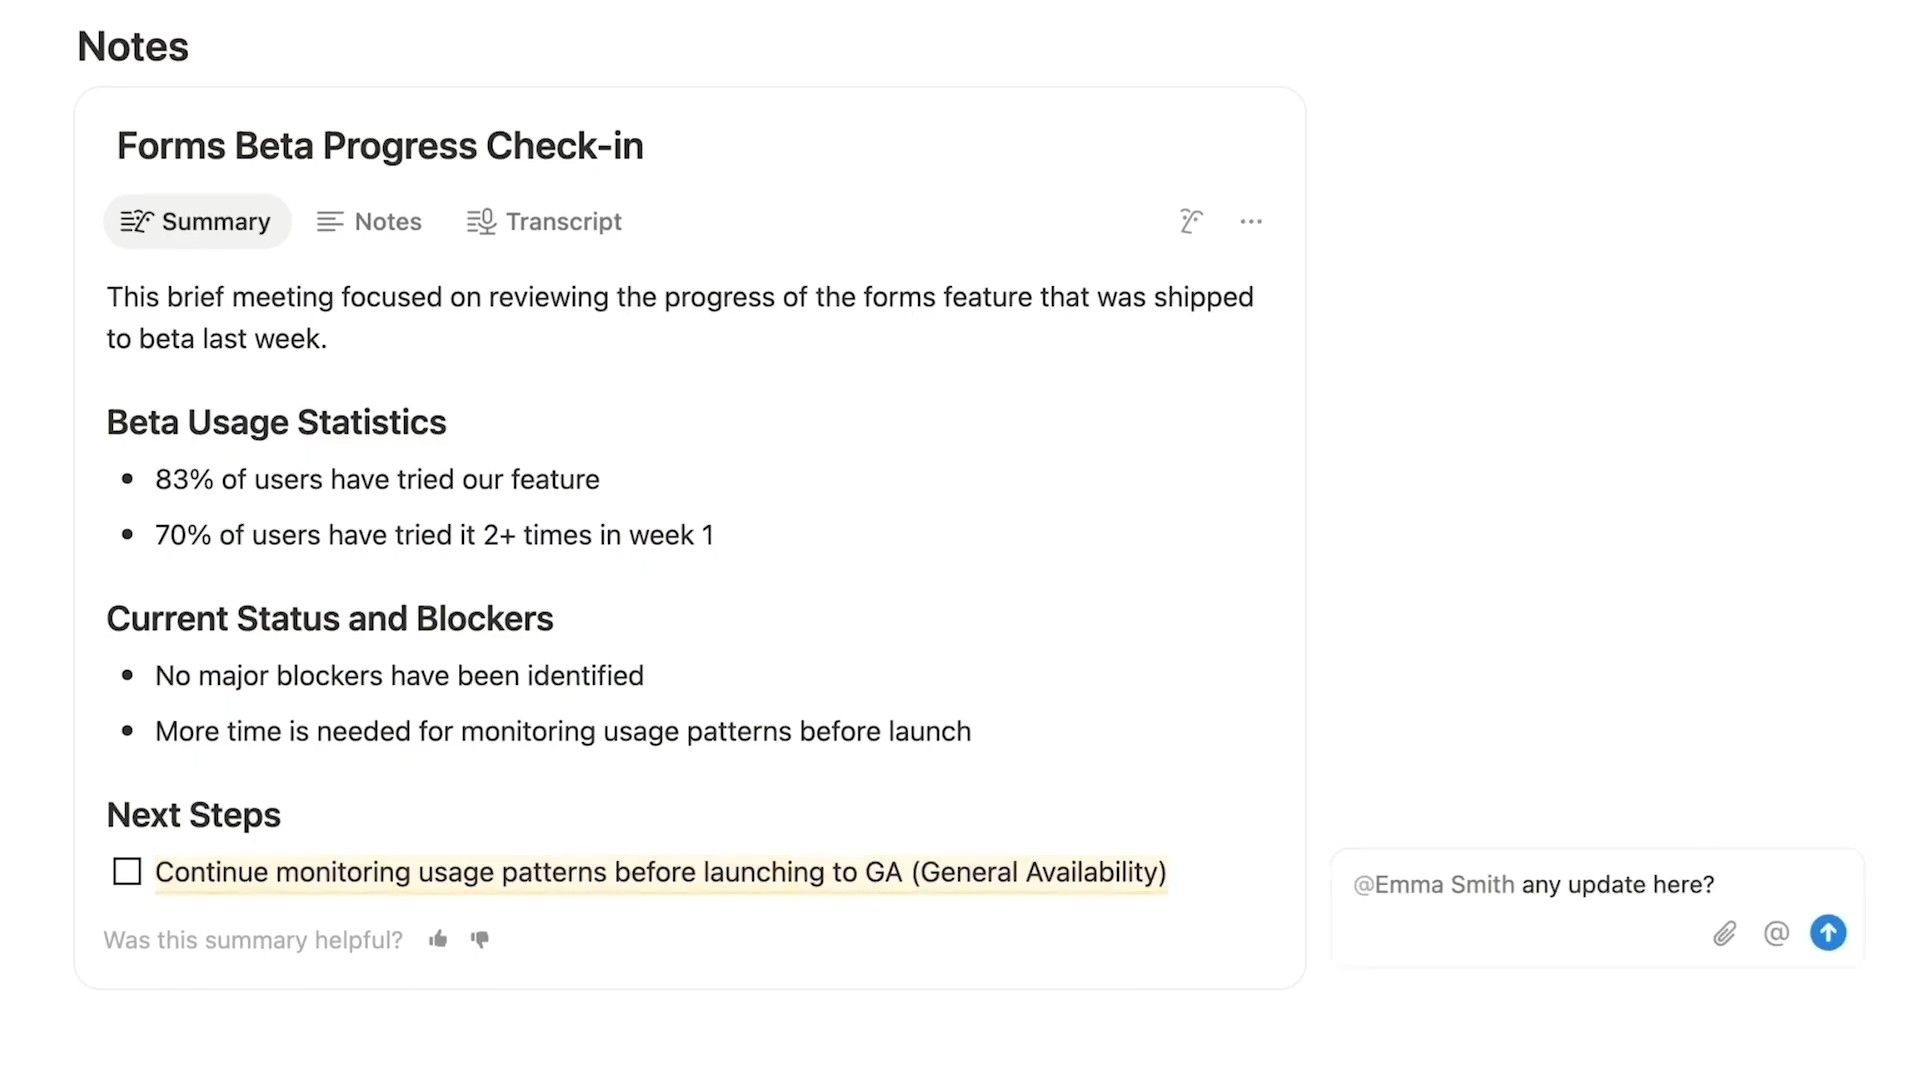Expand the Next Steps section heading
The width and height of the screenshot is (1920, 1080).
coord(193,814)
